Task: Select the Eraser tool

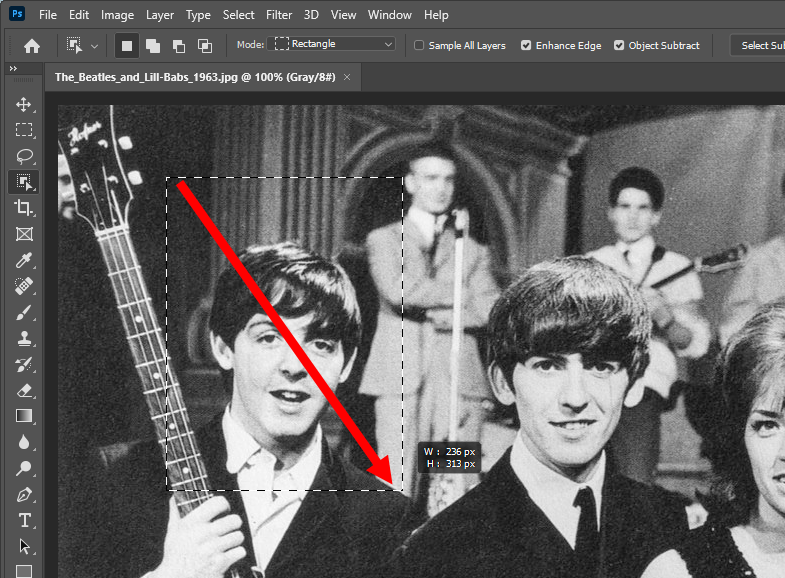Action: tap(24, 390)
